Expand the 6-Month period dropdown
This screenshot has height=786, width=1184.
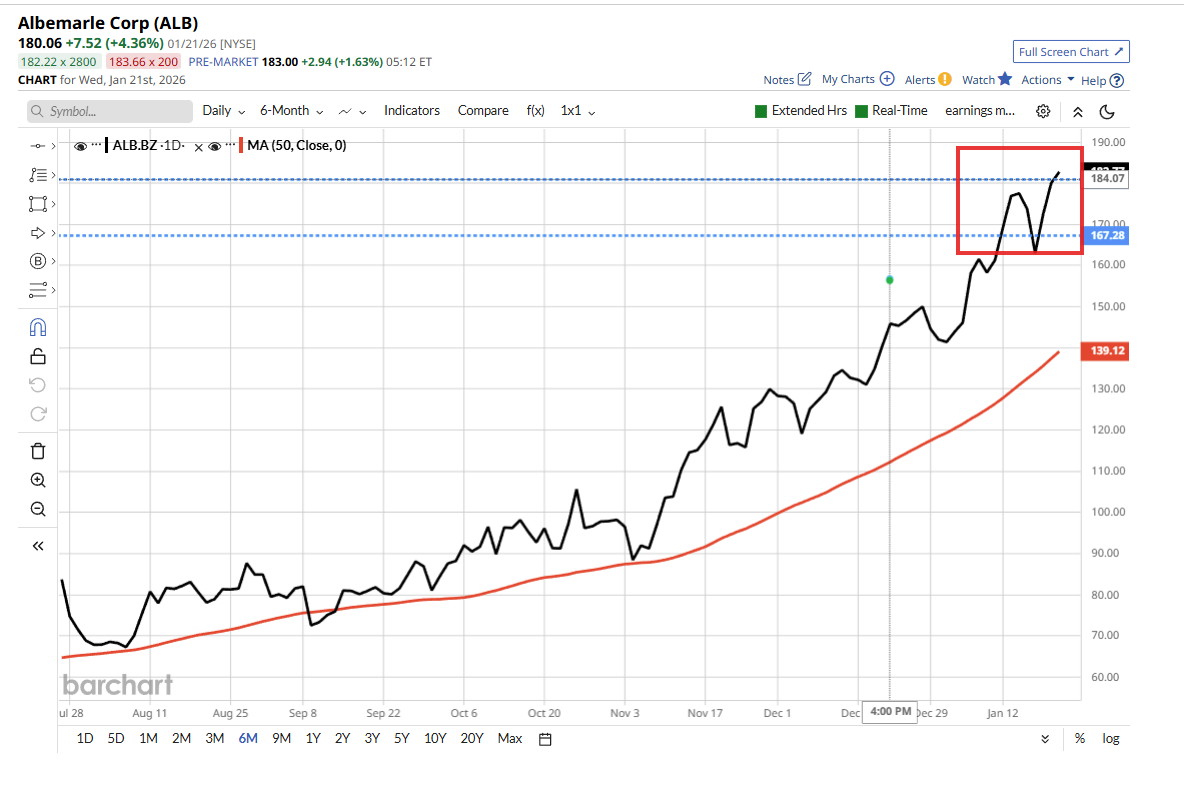point(291,111)
